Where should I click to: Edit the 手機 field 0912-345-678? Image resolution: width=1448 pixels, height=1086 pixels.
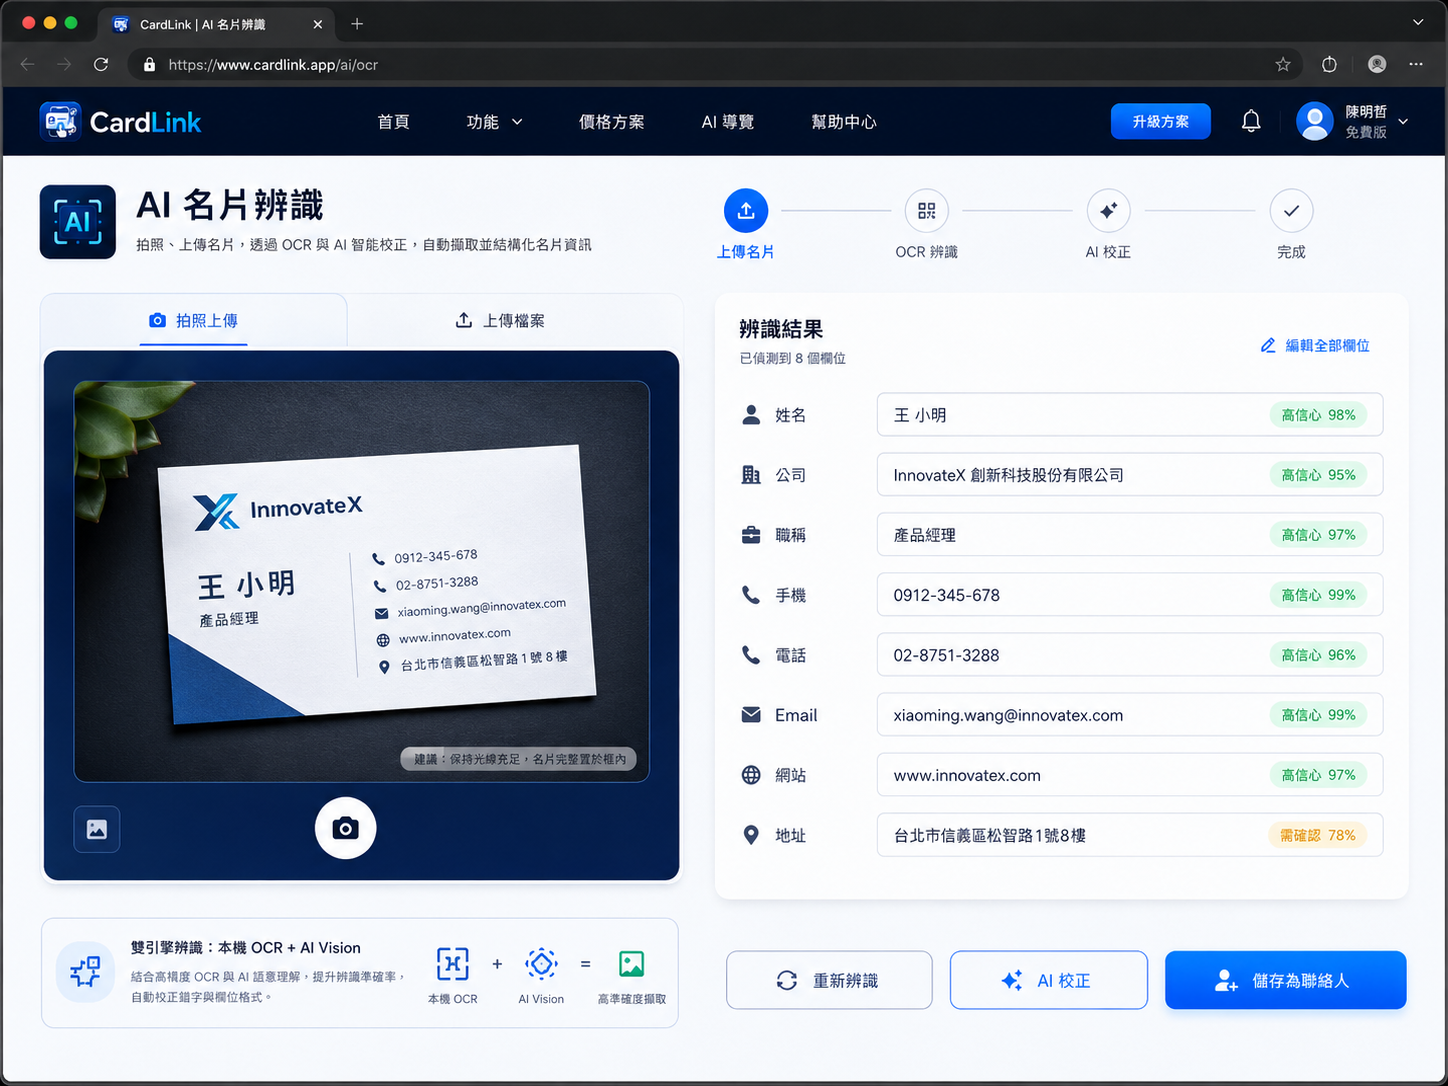[x=1130, y=595]
